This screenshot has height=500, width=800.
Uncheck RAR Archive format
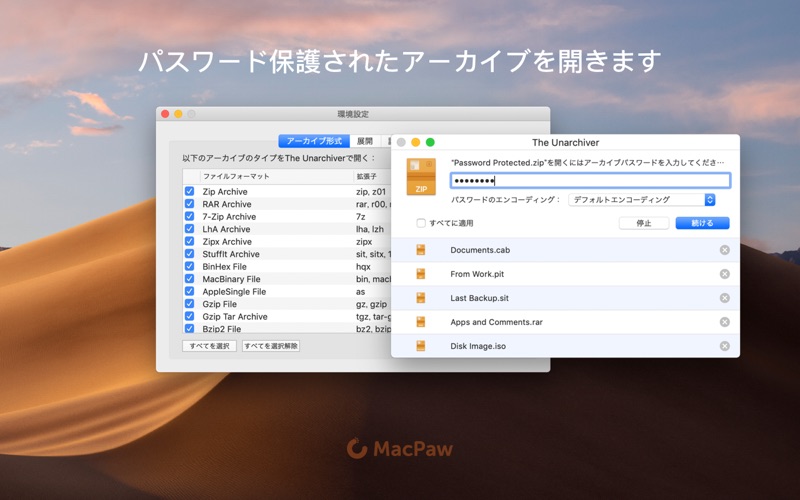pos(189,204)
